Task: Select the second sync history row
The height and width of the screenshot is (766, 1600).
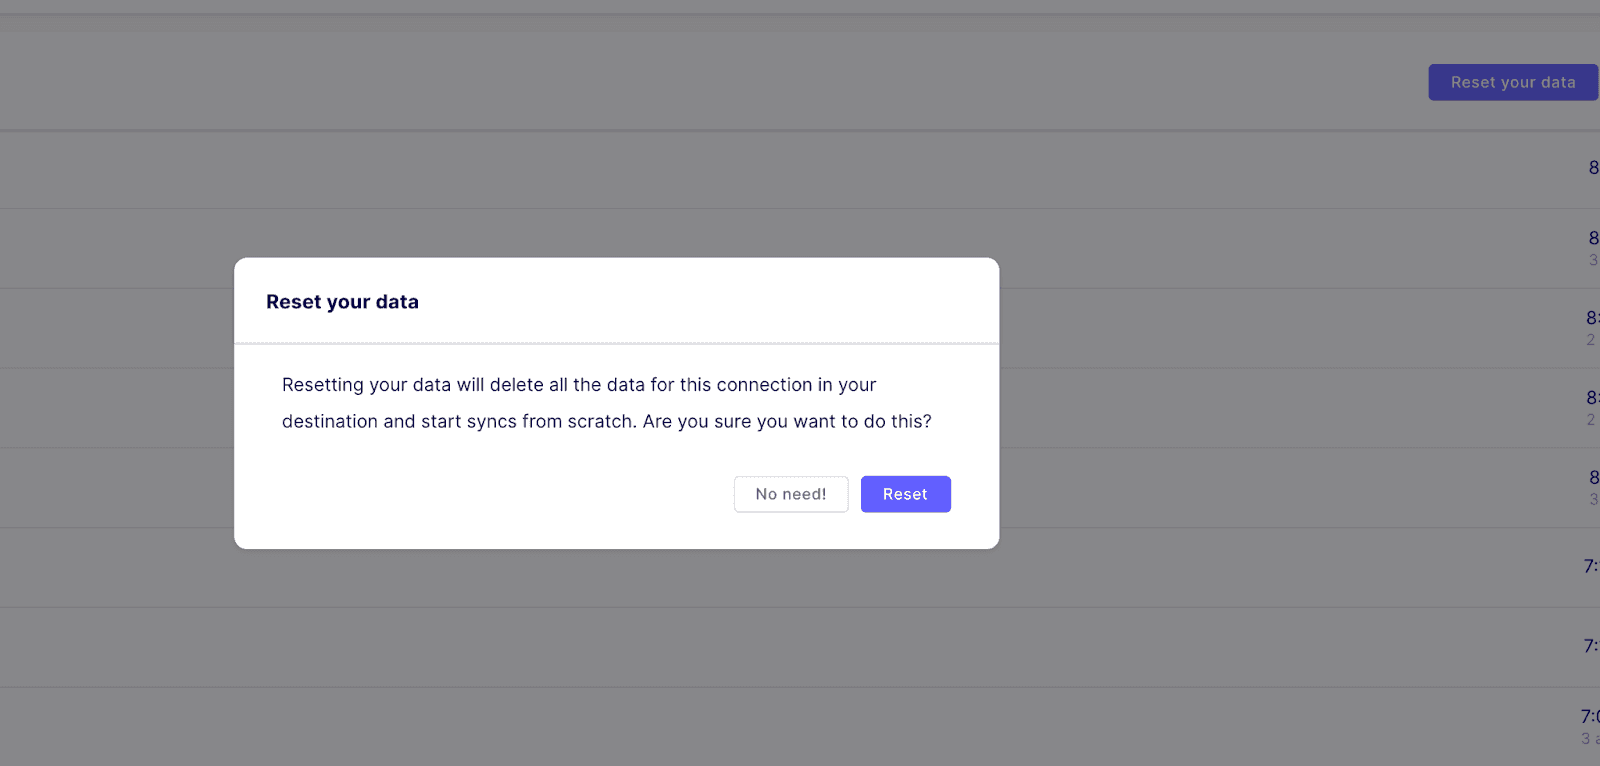Action: coord(800,249)
